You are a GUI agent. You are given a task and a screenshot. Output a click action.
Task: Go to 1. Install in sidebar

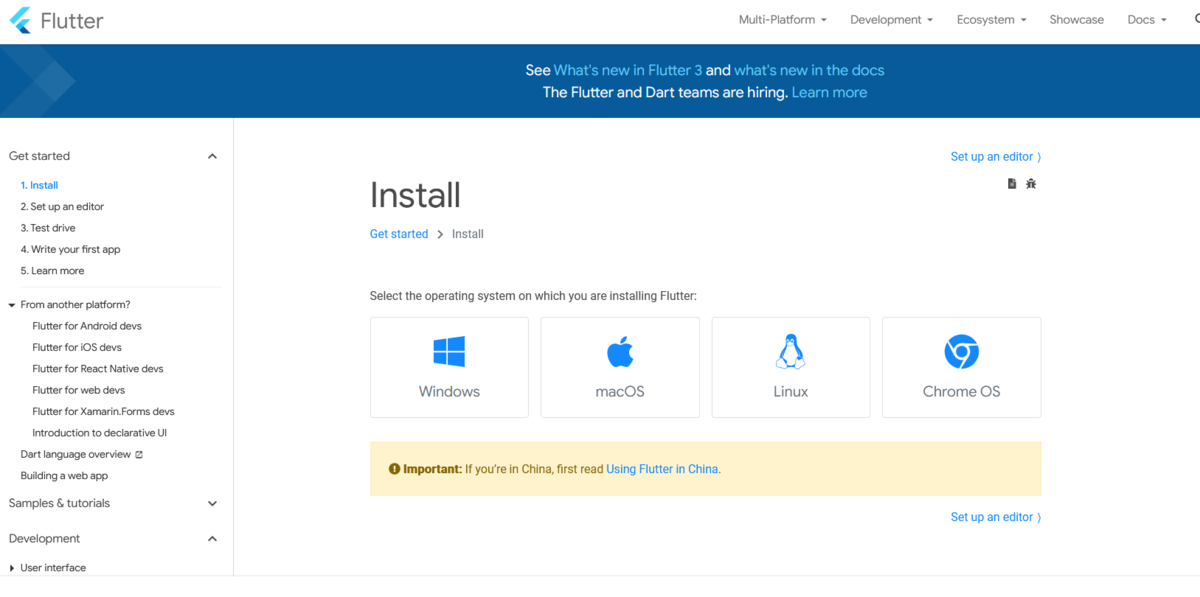[39, 185]
